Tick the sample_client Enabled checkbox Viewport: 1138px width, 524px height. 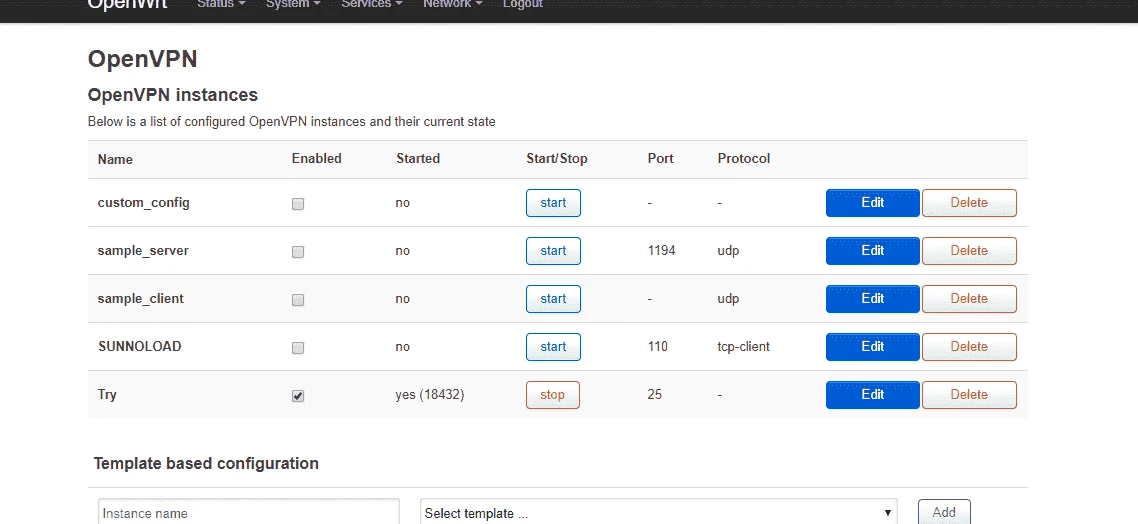click(298, 300)
